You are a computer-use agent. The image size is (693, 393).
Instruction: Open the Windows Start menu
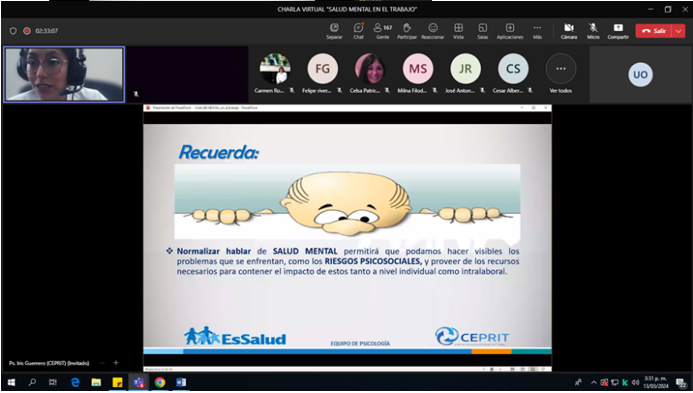pyautogui.click(x=11, y=382)
